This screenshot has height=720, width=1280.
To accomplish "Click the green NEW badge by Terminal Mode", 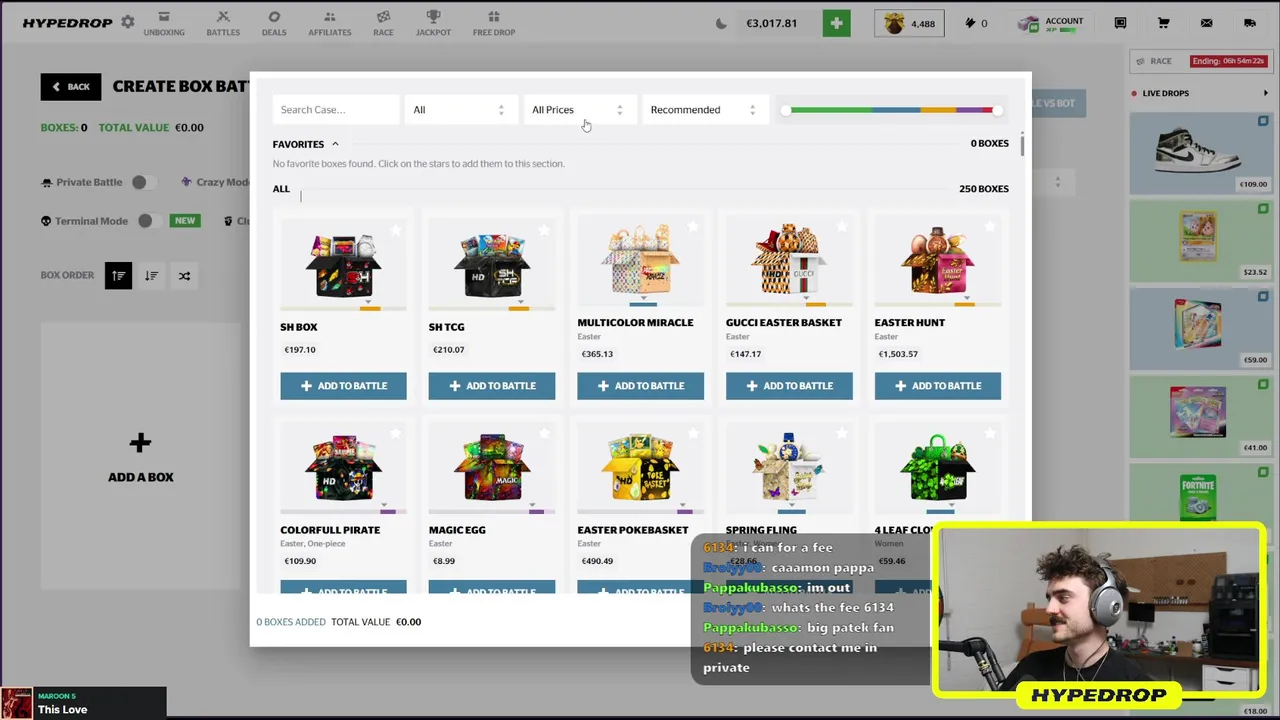I will click(185, 221).
